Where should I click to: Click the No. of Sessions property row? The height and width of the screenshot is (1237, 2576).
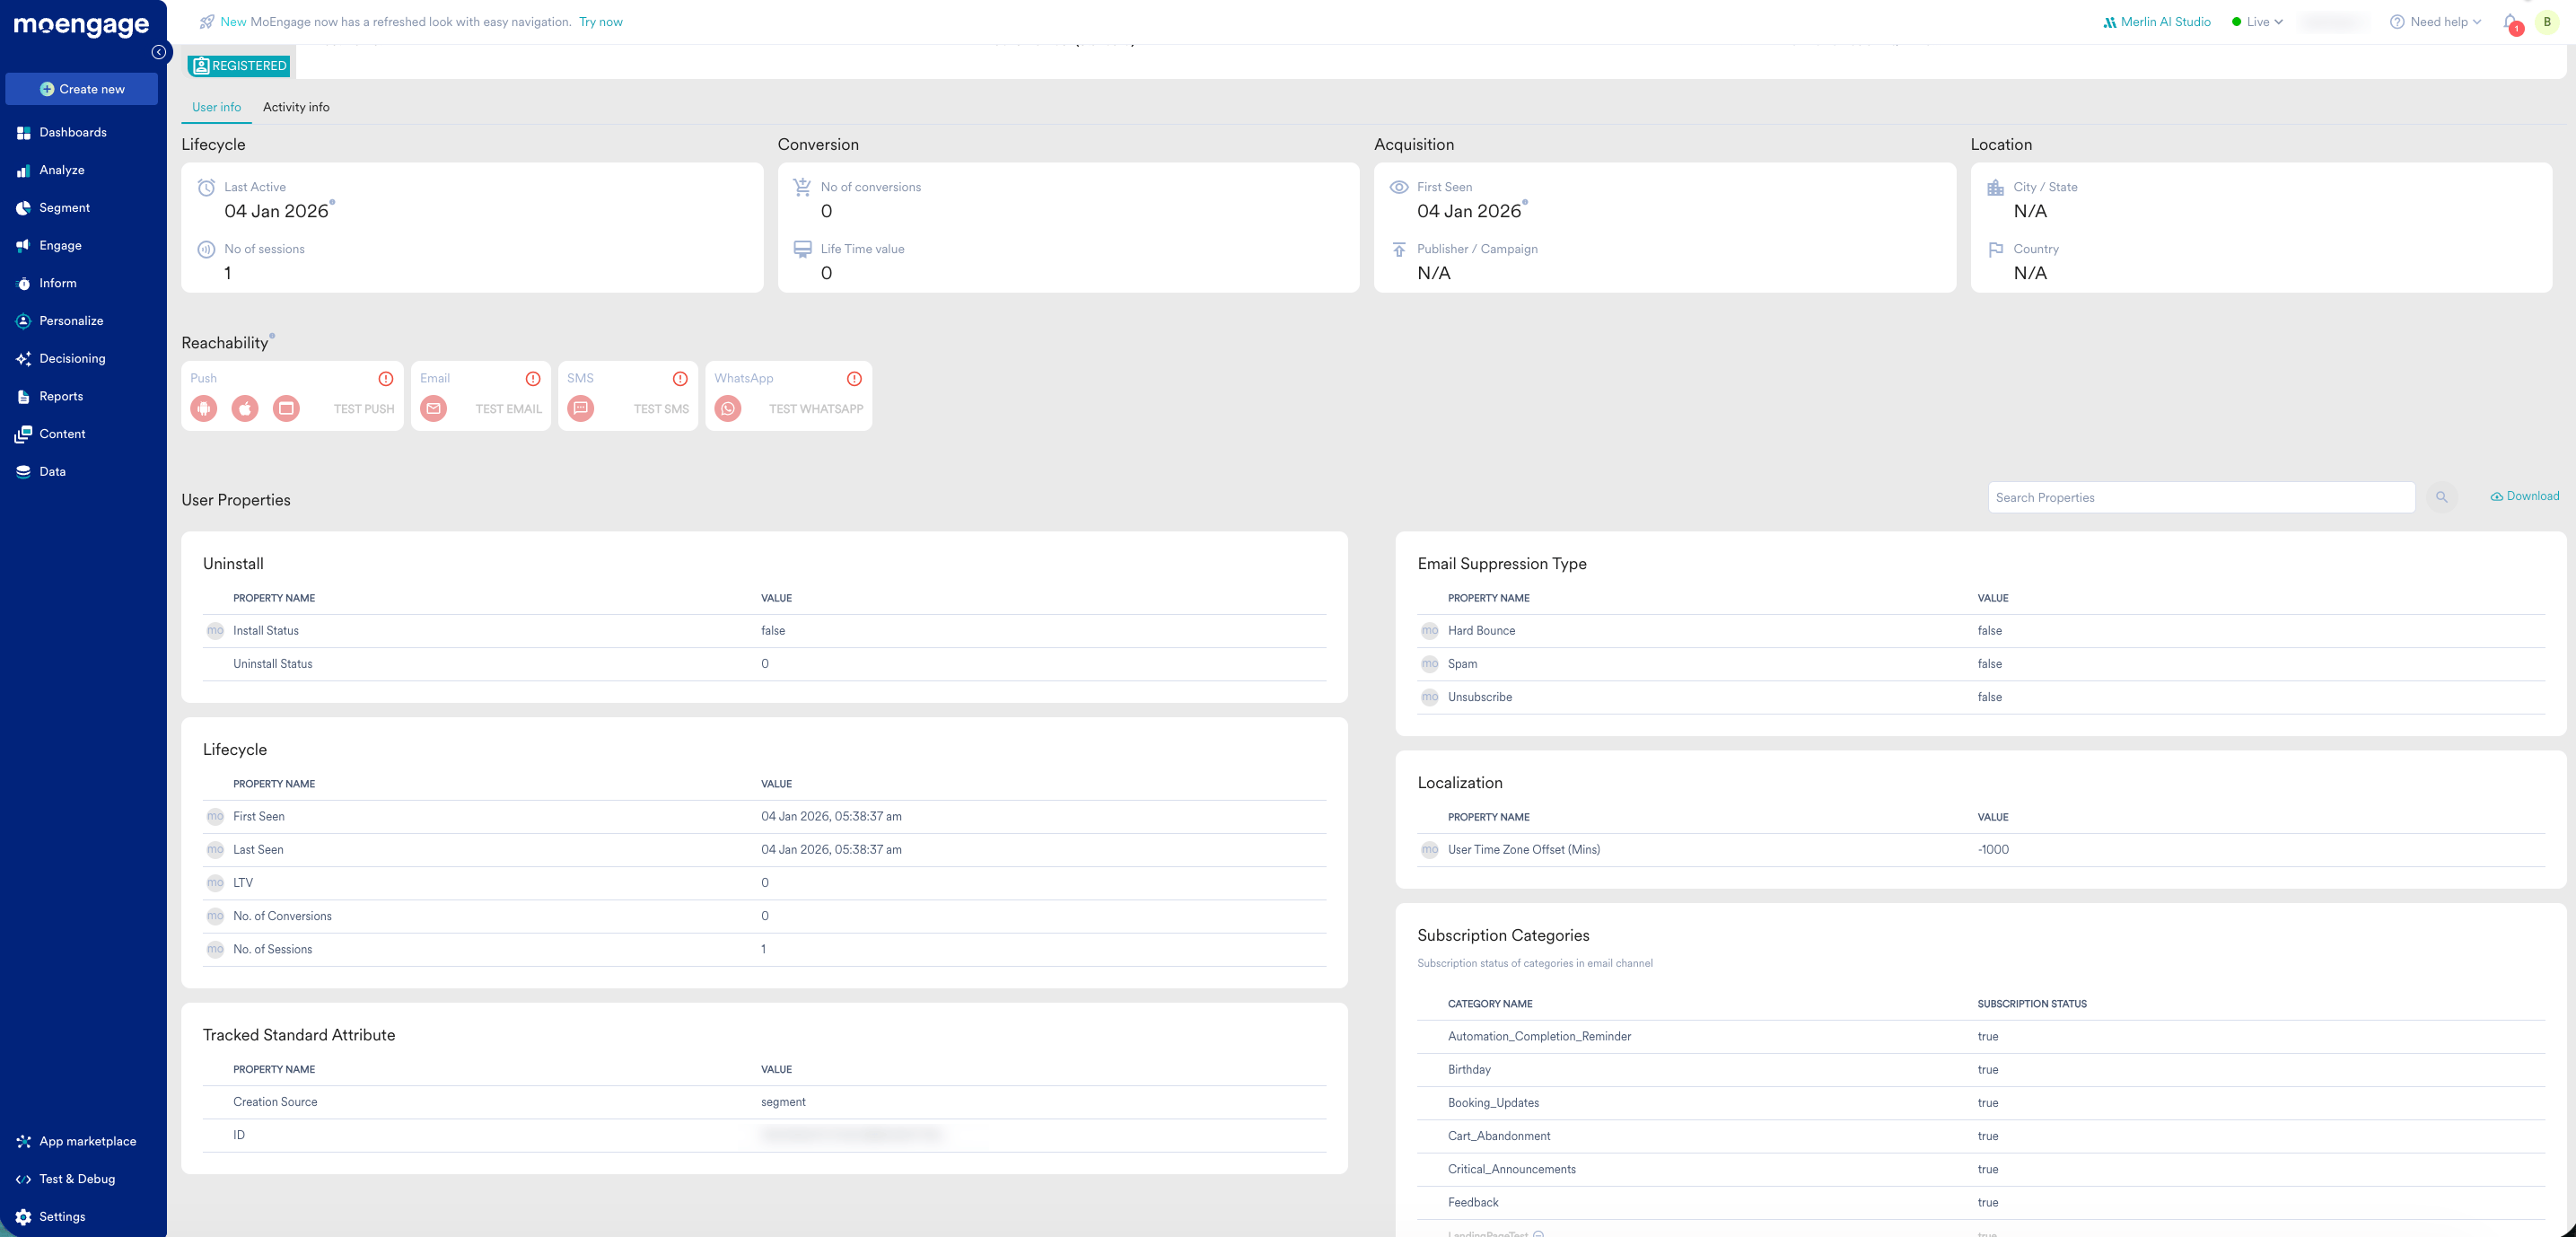(x=764, y=950)
